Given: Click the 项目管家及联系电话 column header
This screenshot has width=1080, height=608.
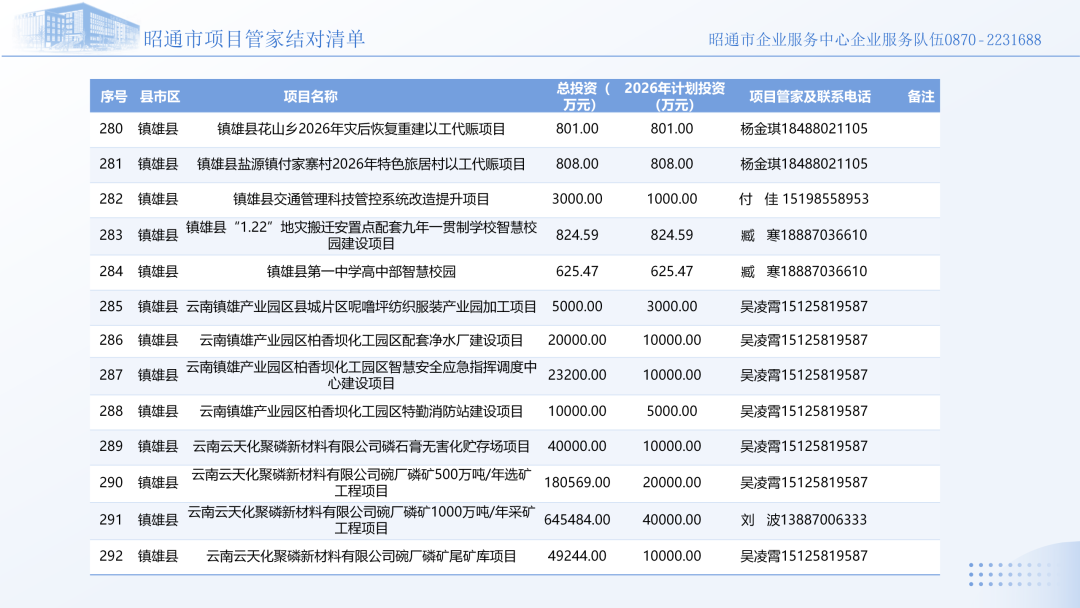Looking at the screenshot, I should coord(810,97).
